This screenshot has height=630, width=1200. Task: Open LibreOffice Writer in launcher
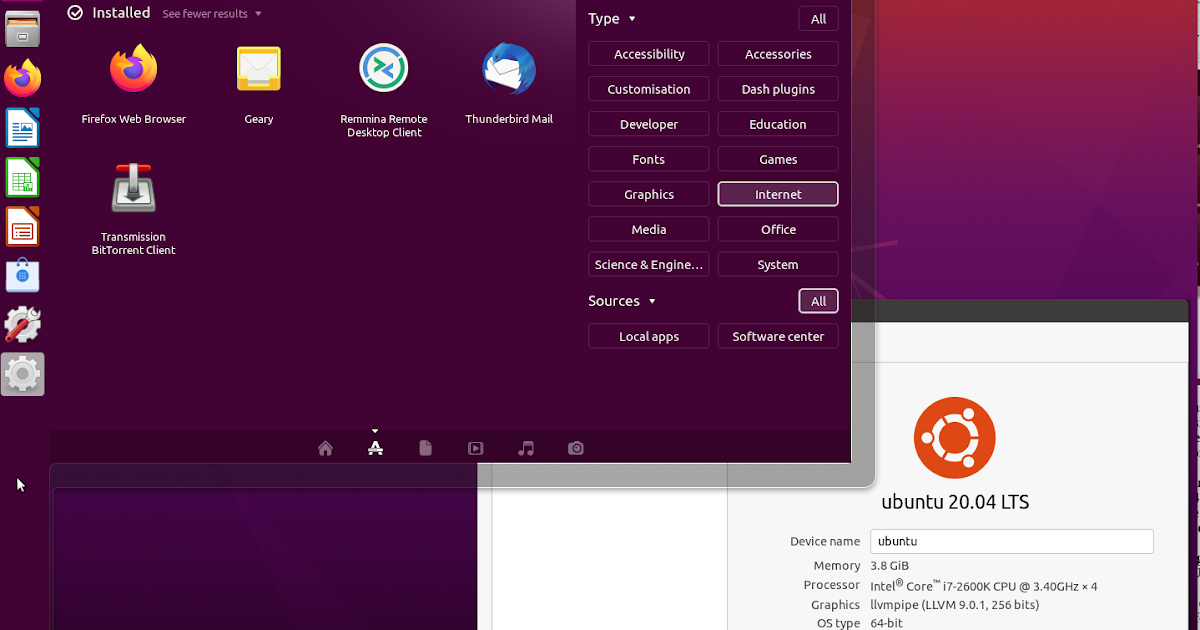coord(23,128)
